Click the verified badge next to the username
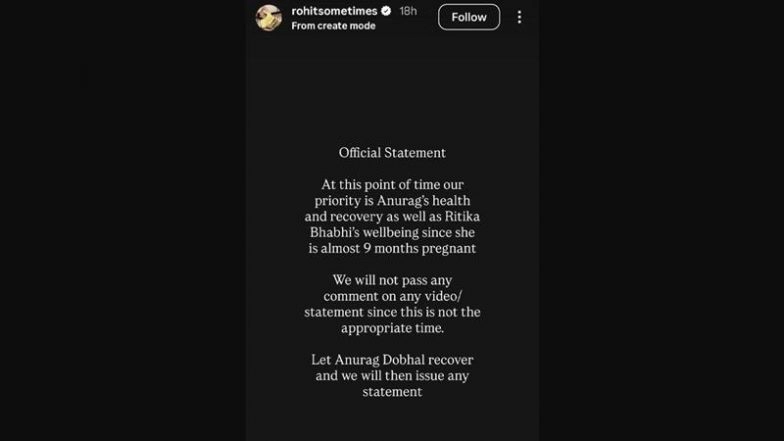784x441 pixels. (386, 12)
